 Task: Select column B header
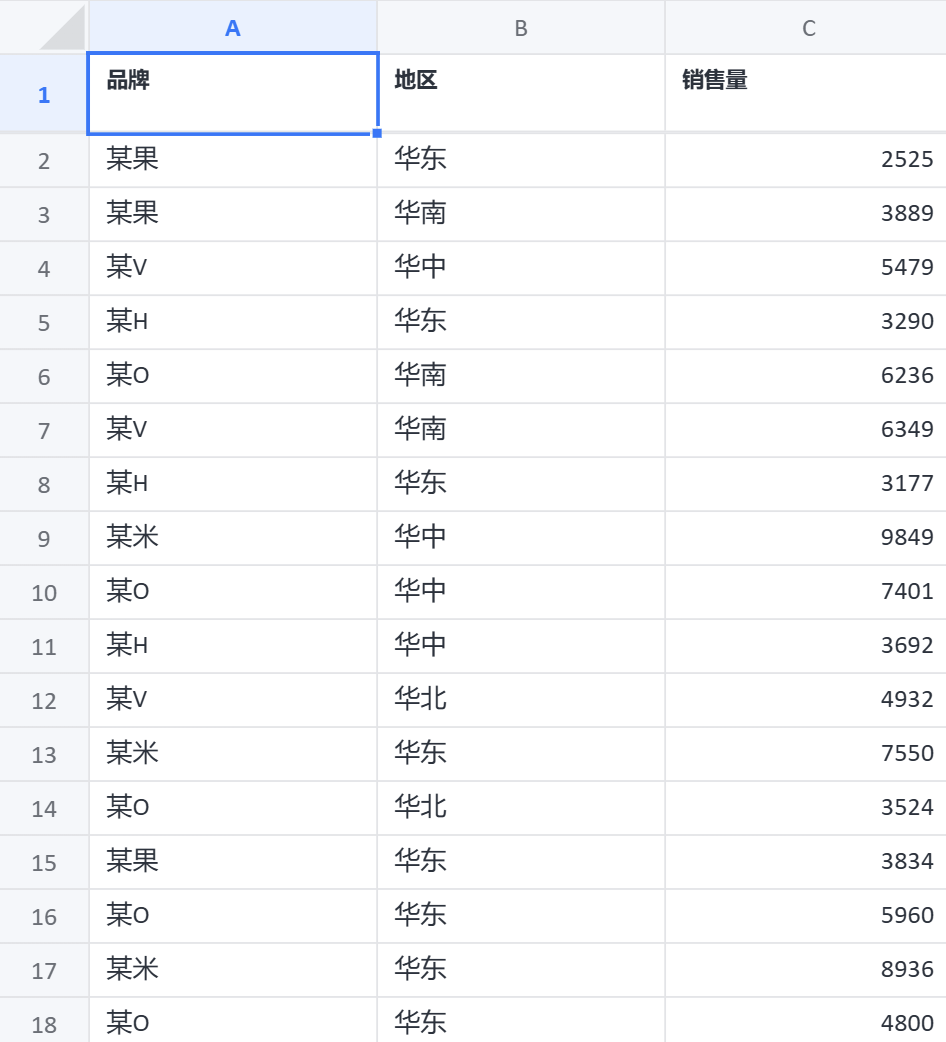click(521, 28)
